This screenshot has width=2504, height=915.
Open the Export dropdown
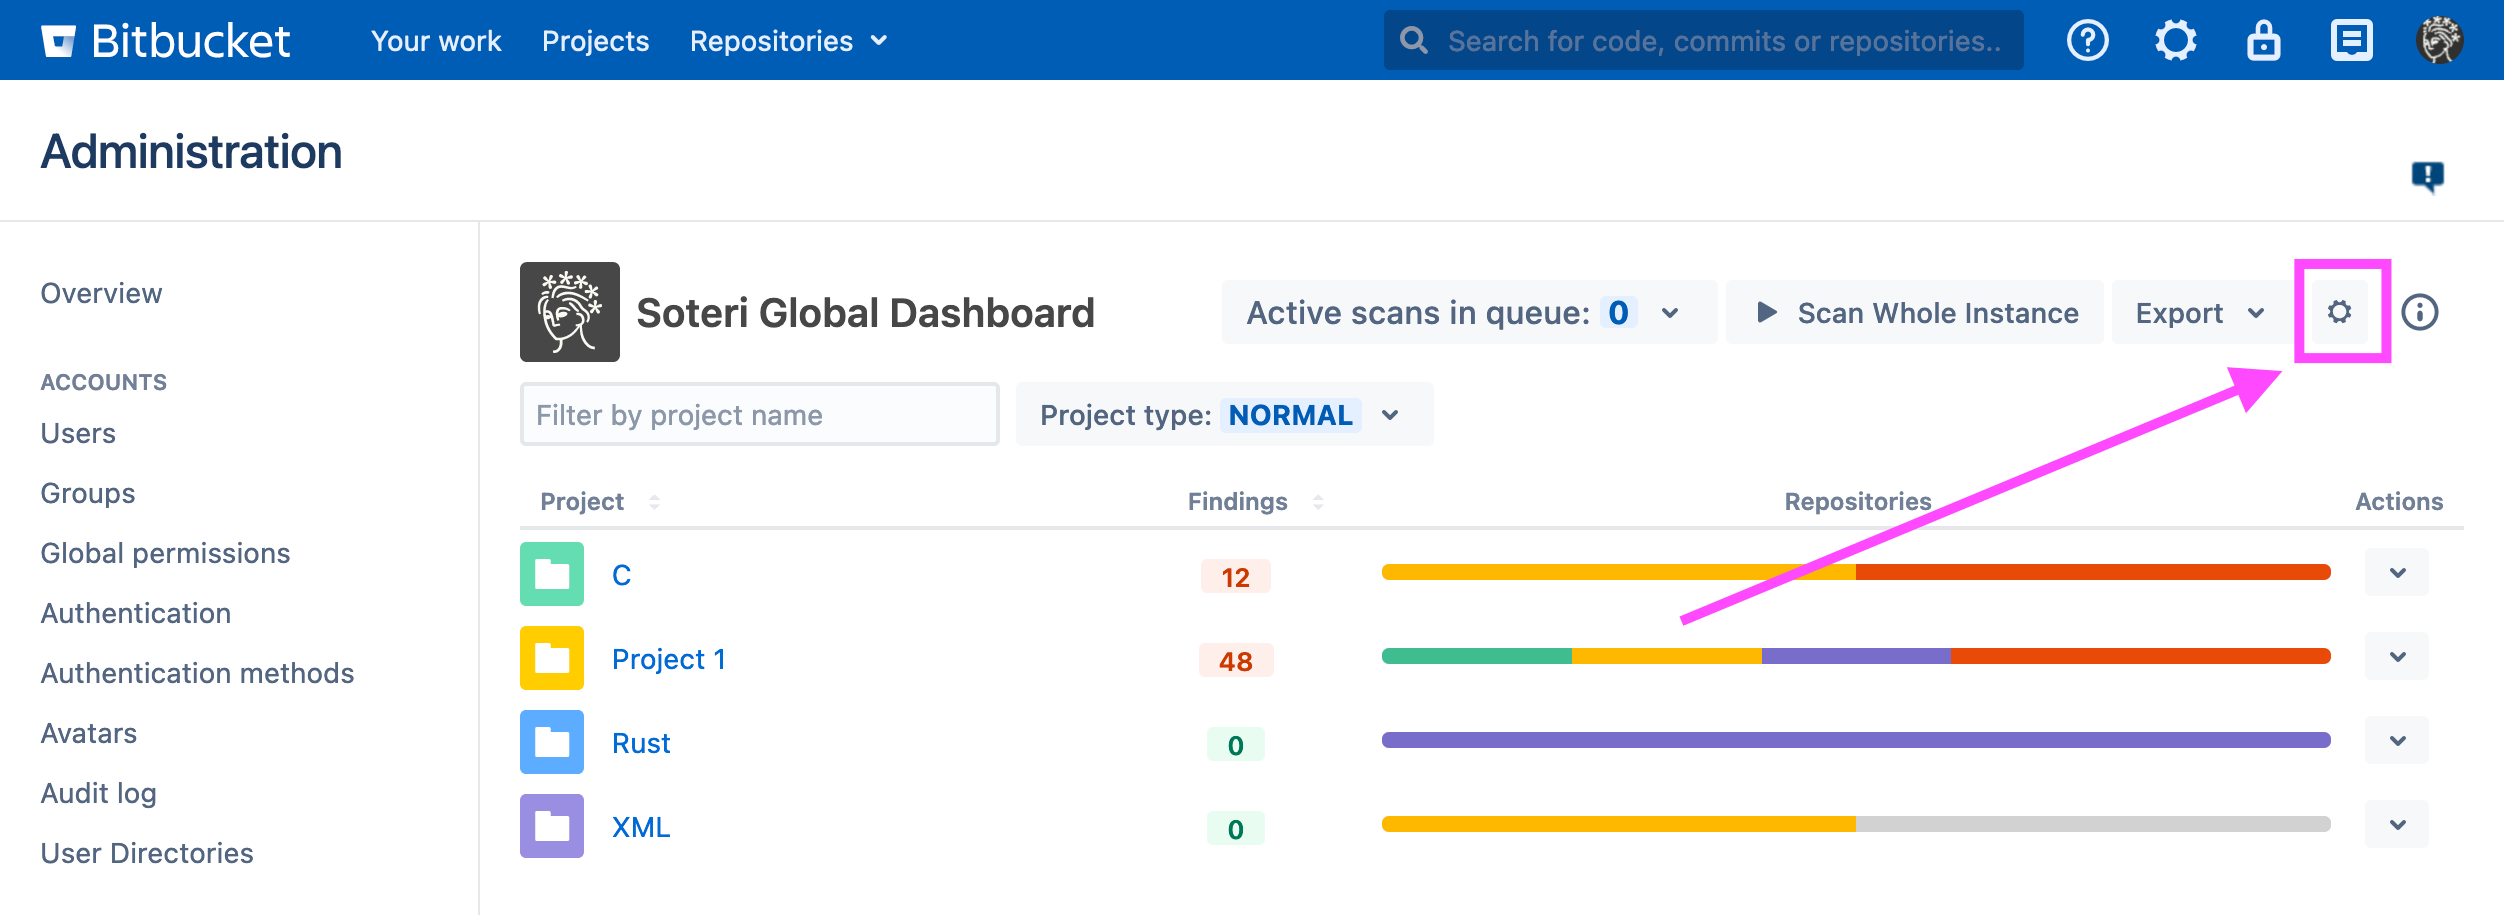point(2199,313)
